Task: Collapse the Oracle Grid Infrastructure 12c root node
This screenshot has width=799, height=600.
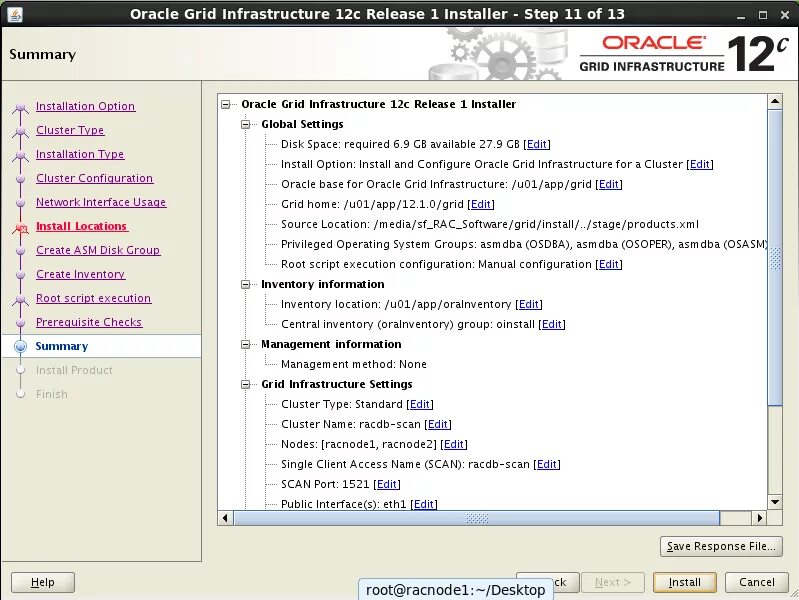Action: tap(226, 105)
